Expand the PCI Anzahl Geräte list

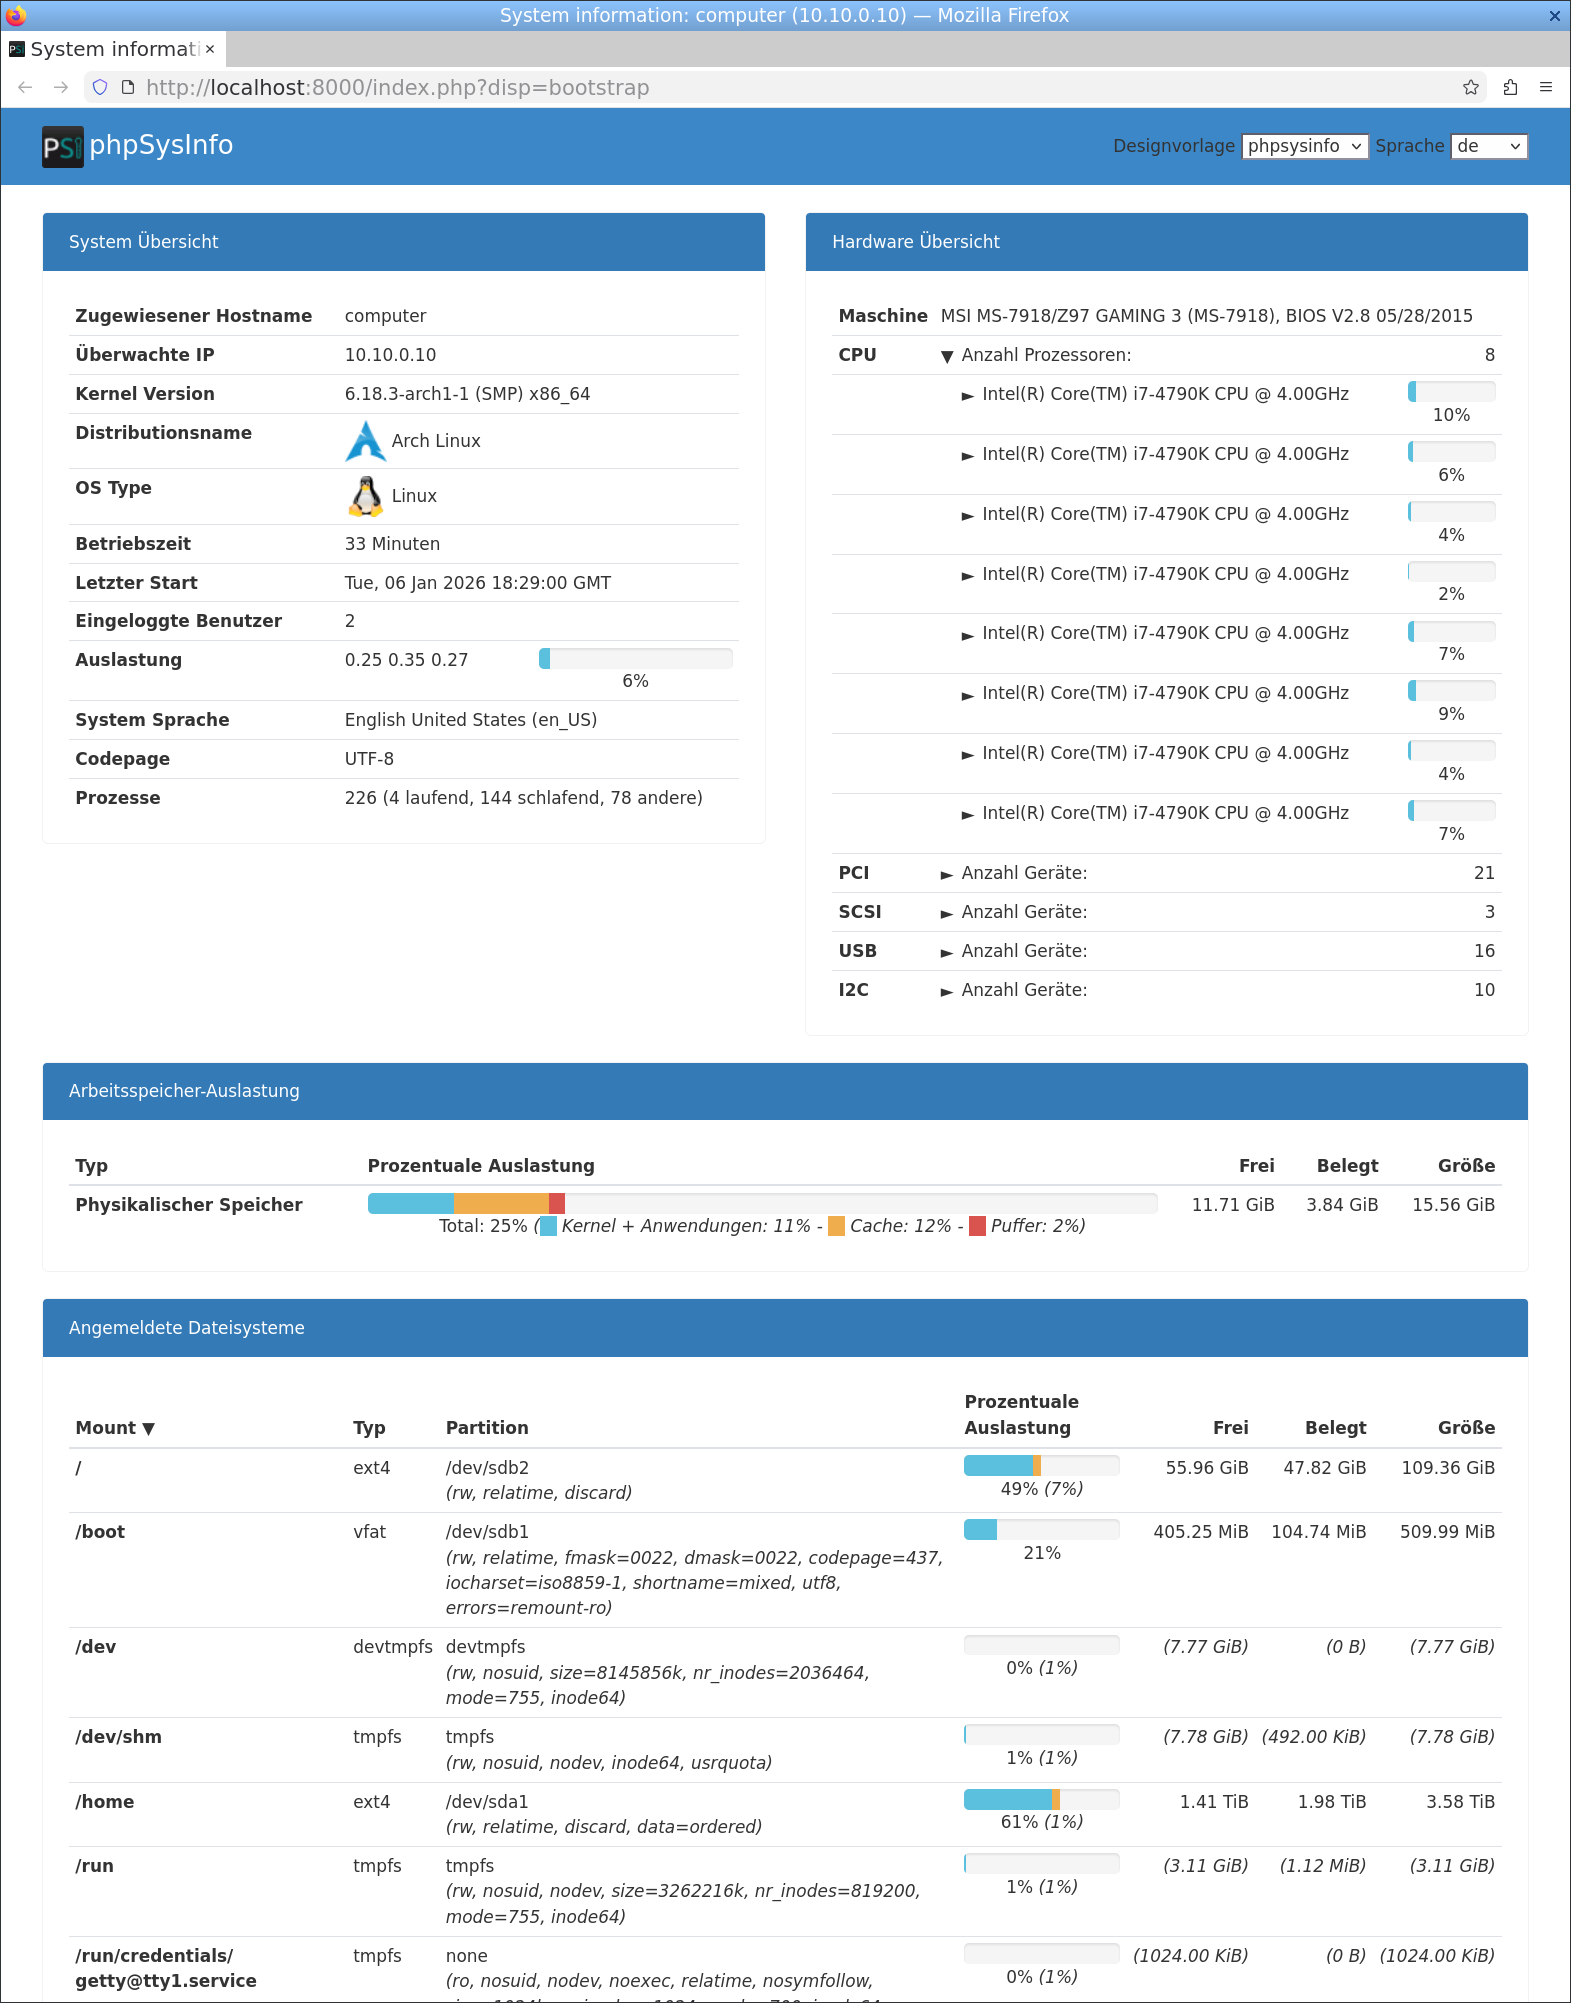click(x=947, y=874)
